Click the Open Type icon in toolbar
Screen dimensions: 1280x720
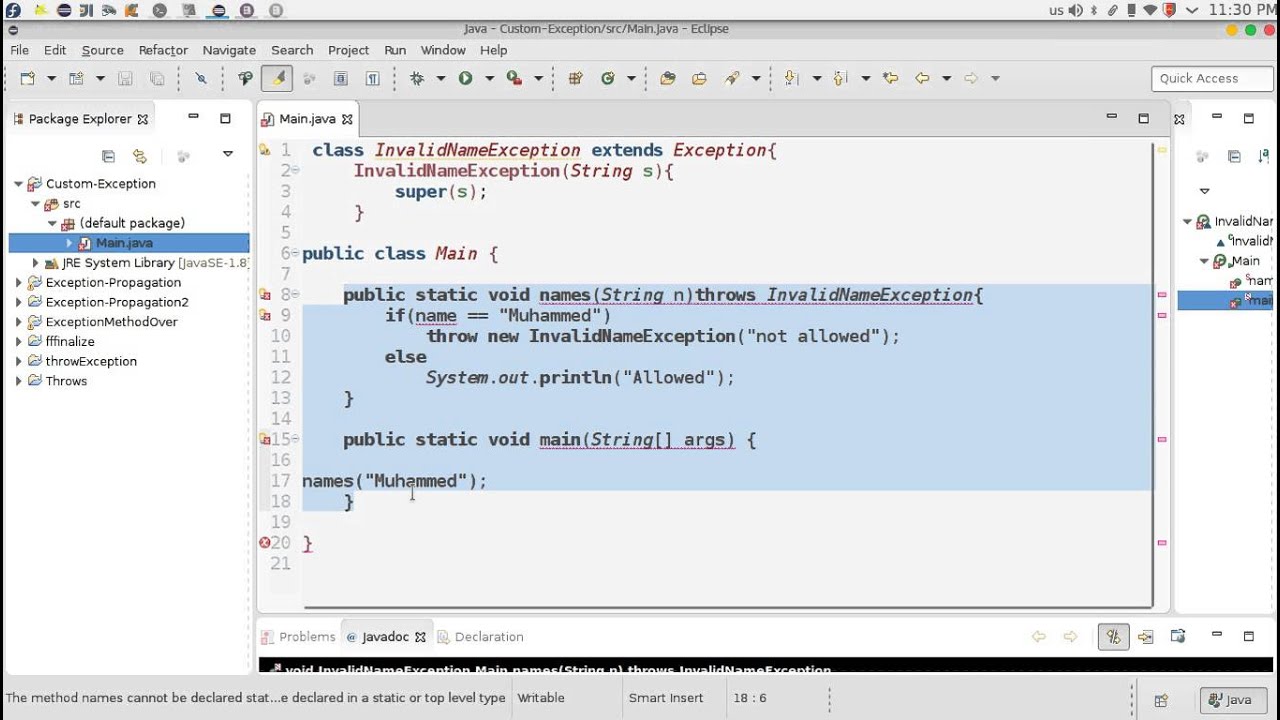click(x=668, y=78)
